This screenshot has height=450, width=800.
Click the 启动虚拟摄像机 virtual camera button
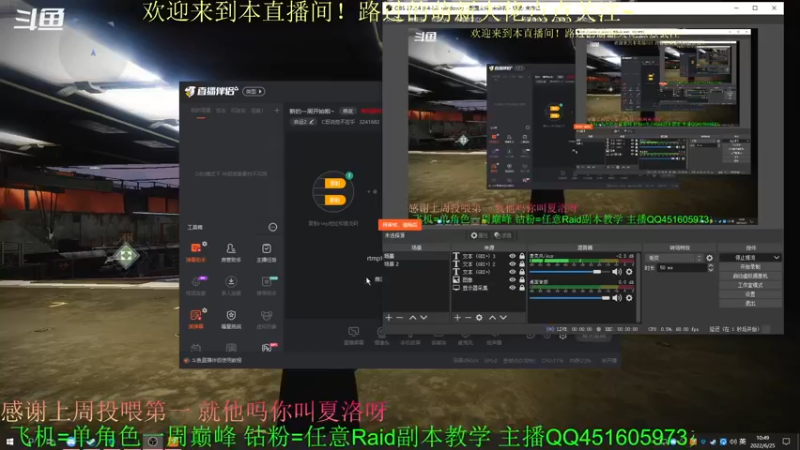[750, 276]
